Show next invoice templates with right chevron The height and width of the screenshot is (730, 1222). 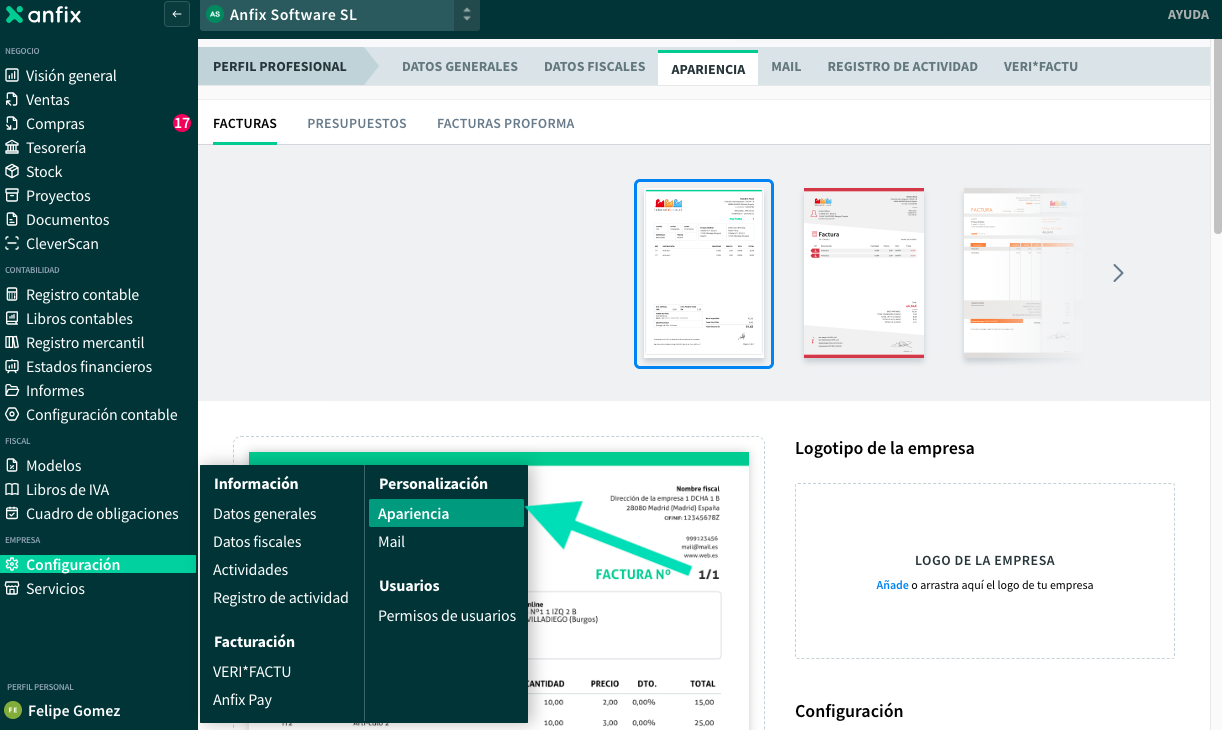pyautogui.click(x=1118, y=273)
